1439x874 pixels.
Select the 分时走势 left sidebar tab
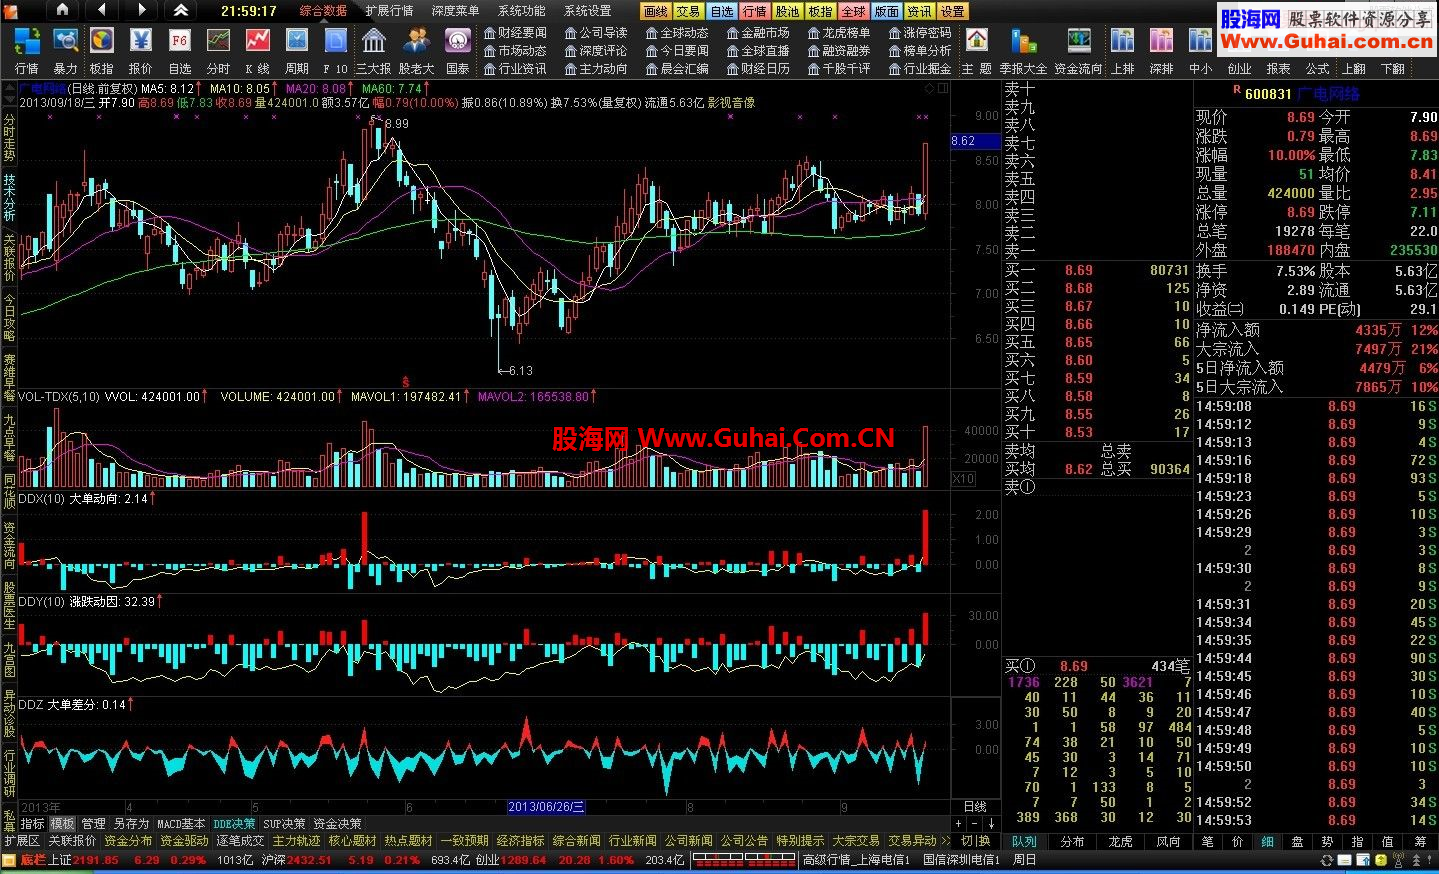(9, 138)
